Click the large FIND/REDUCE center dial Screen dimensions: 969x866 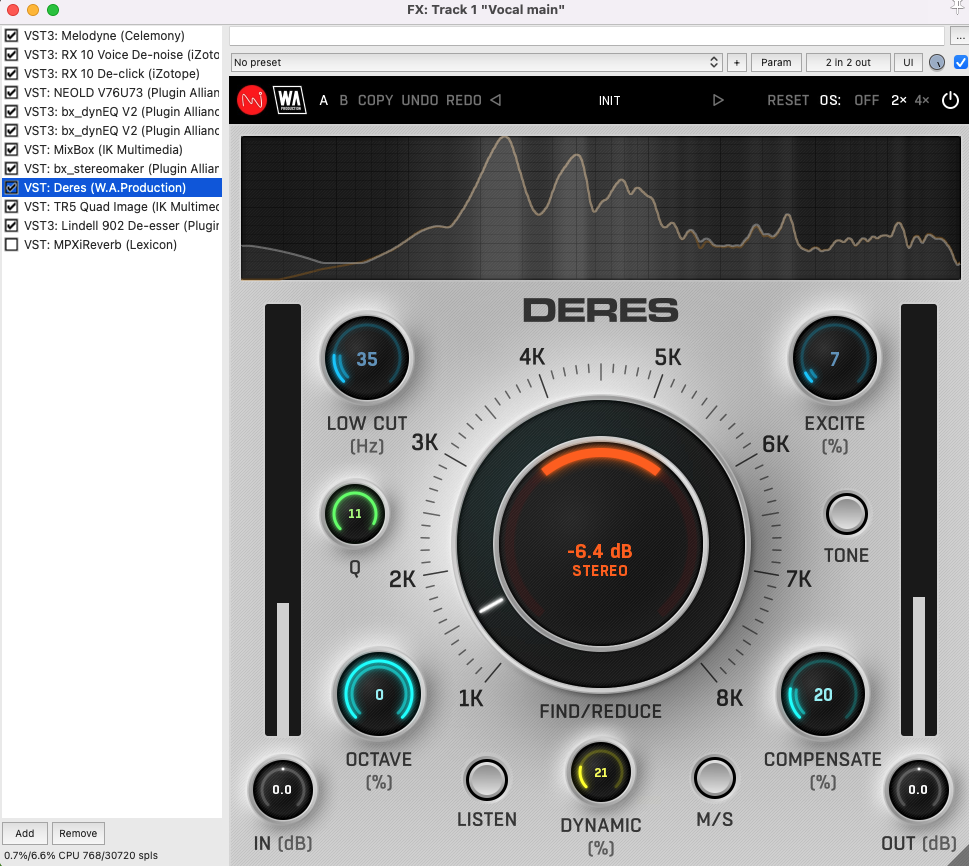pos(601,545)
